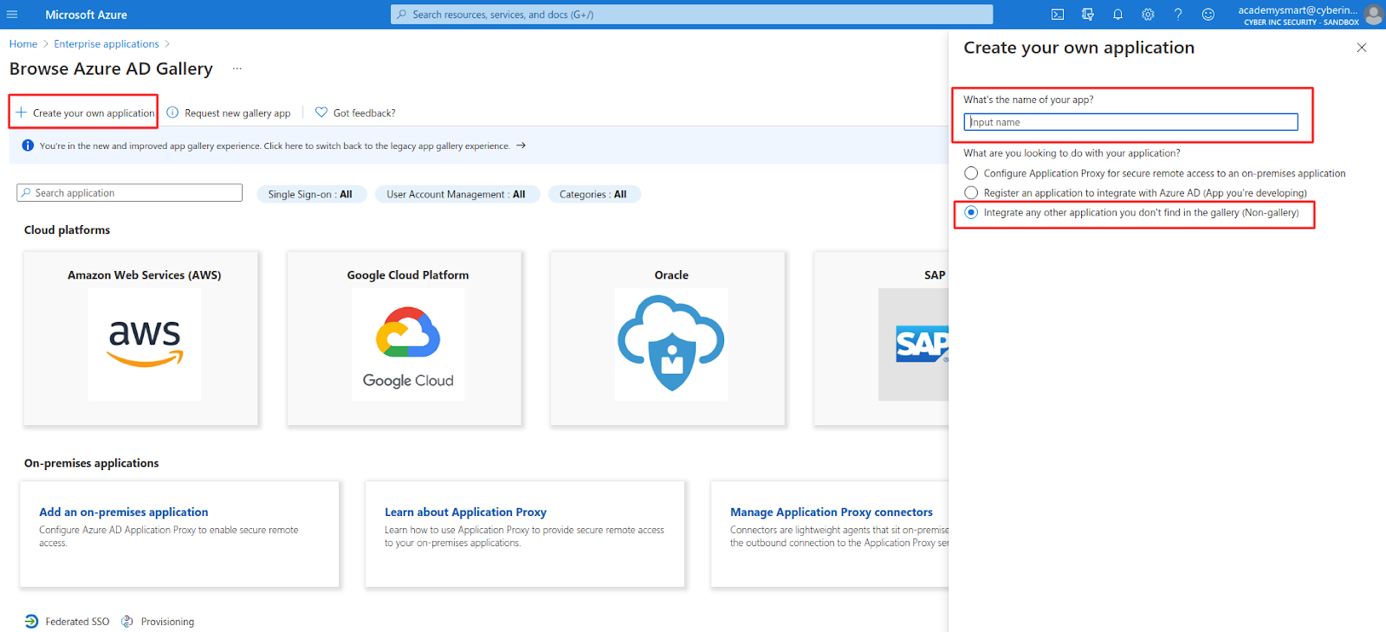Click the AWS logo tile
The width and height of the screenshot is (1386, 632).
coord(144,344)
